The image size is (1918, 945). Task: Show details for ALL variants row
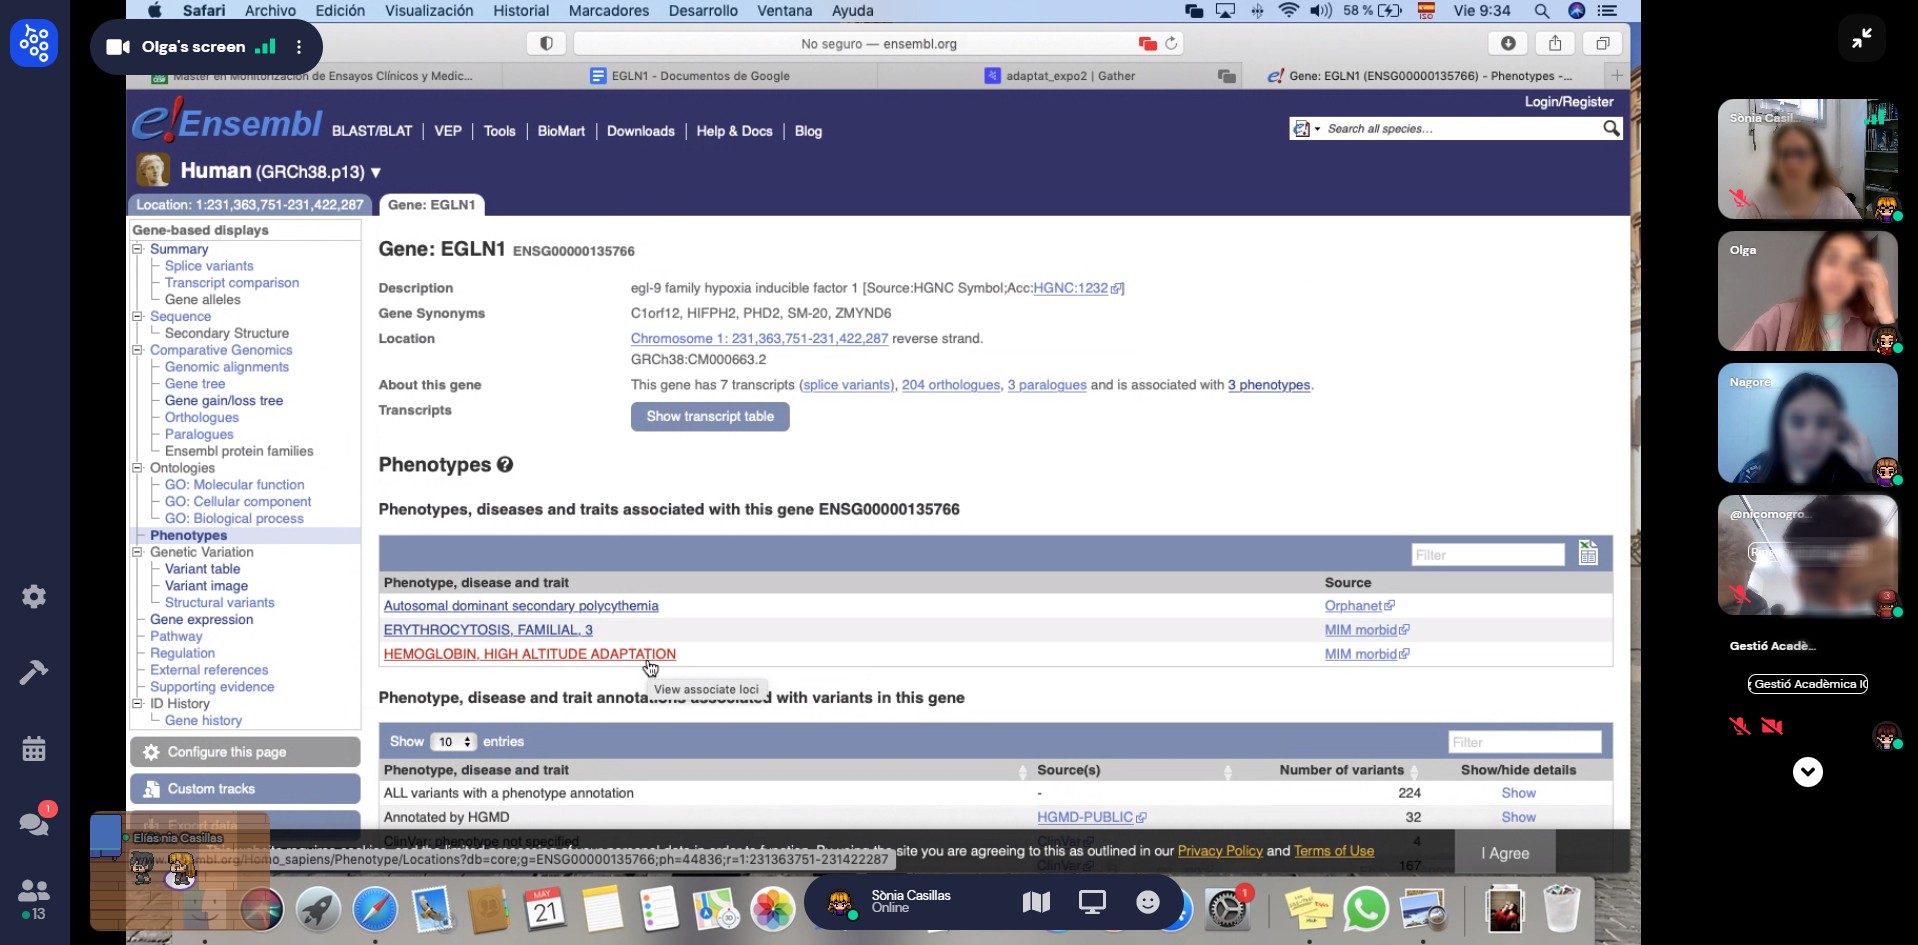coord(1518,793)
